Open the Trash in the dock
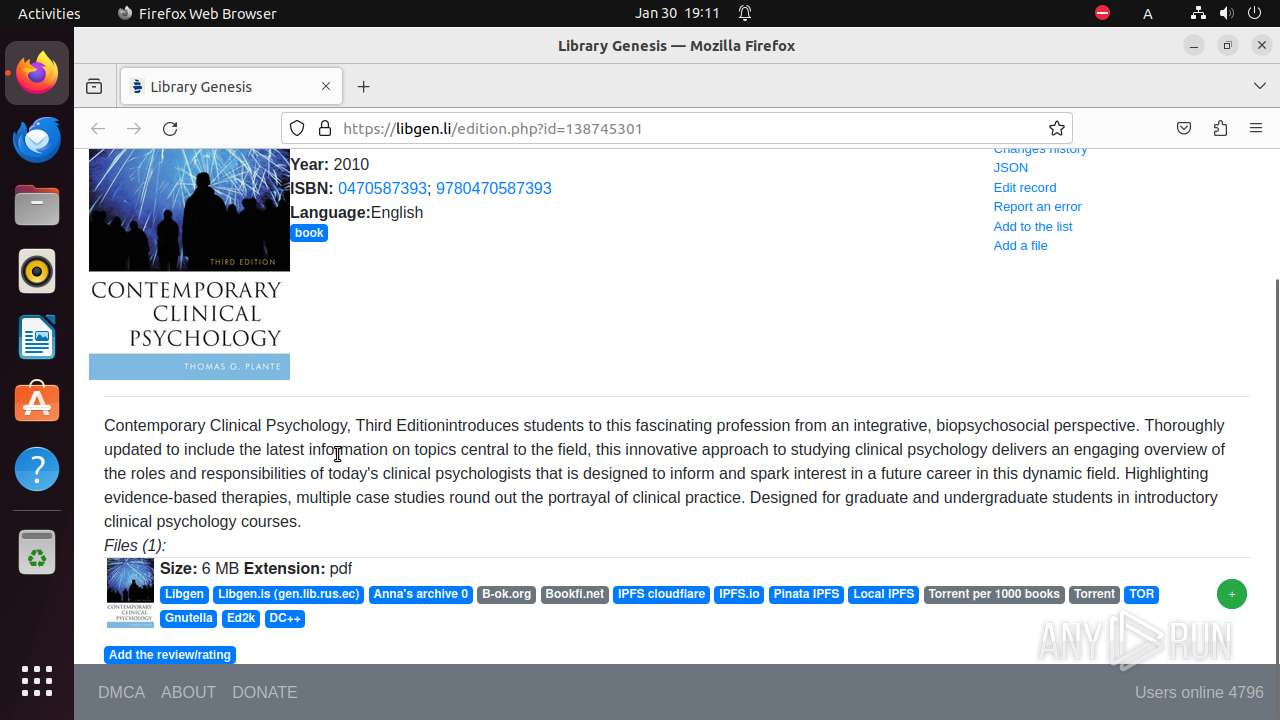Screen dimensions: 1280x720 point(37,553)
